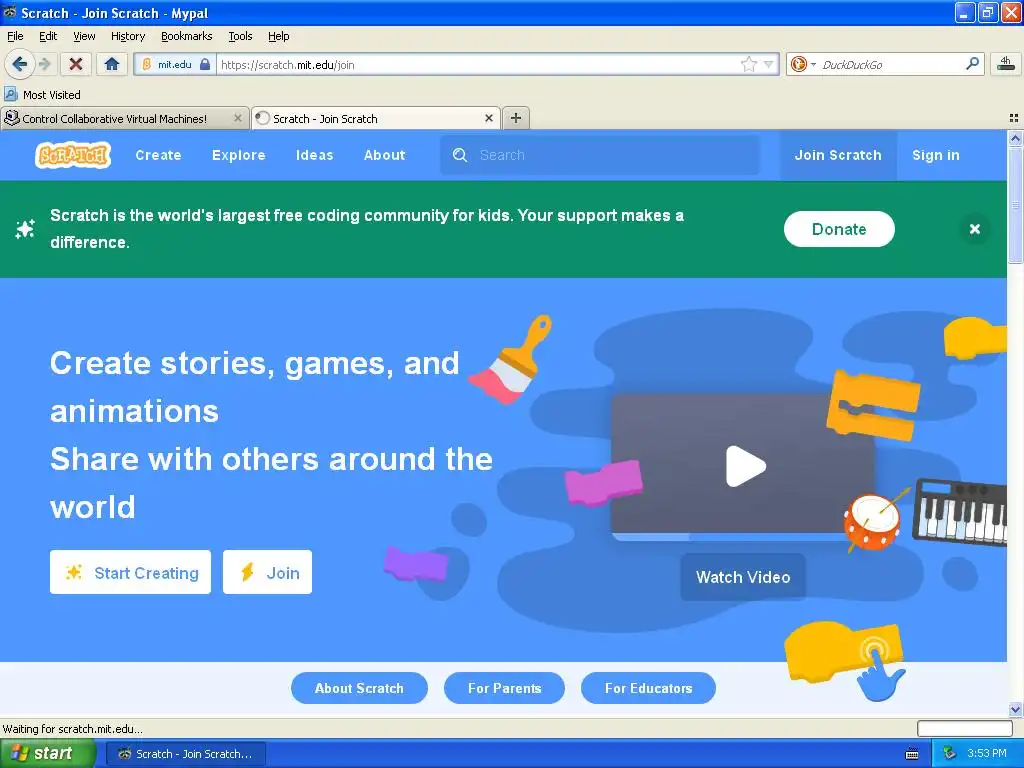Open the Bookmarks menu

(x=187, y=36)
